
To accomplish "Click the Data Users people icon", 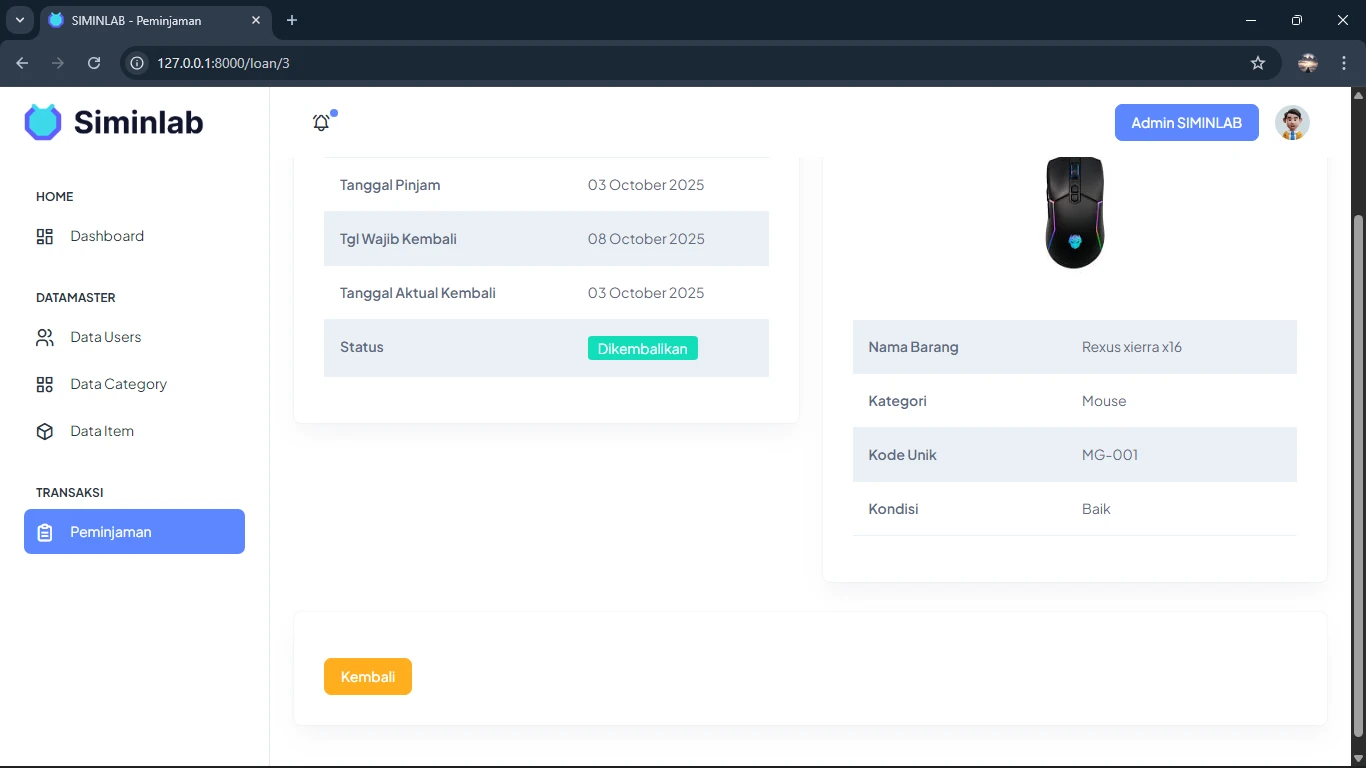I will click(45, 338).
